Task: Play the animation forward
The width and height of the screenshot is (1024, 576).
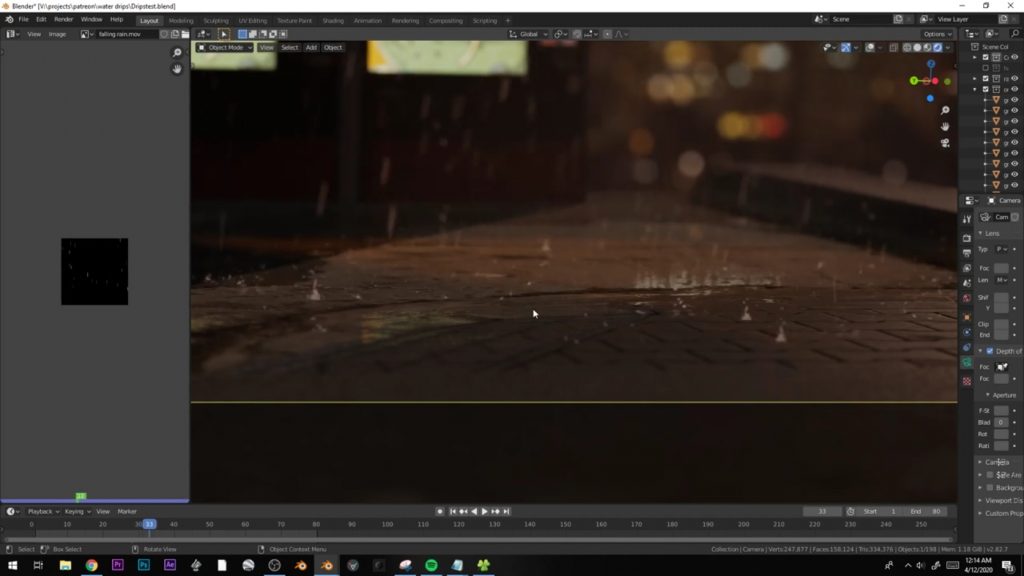Action: pos(484,511)
